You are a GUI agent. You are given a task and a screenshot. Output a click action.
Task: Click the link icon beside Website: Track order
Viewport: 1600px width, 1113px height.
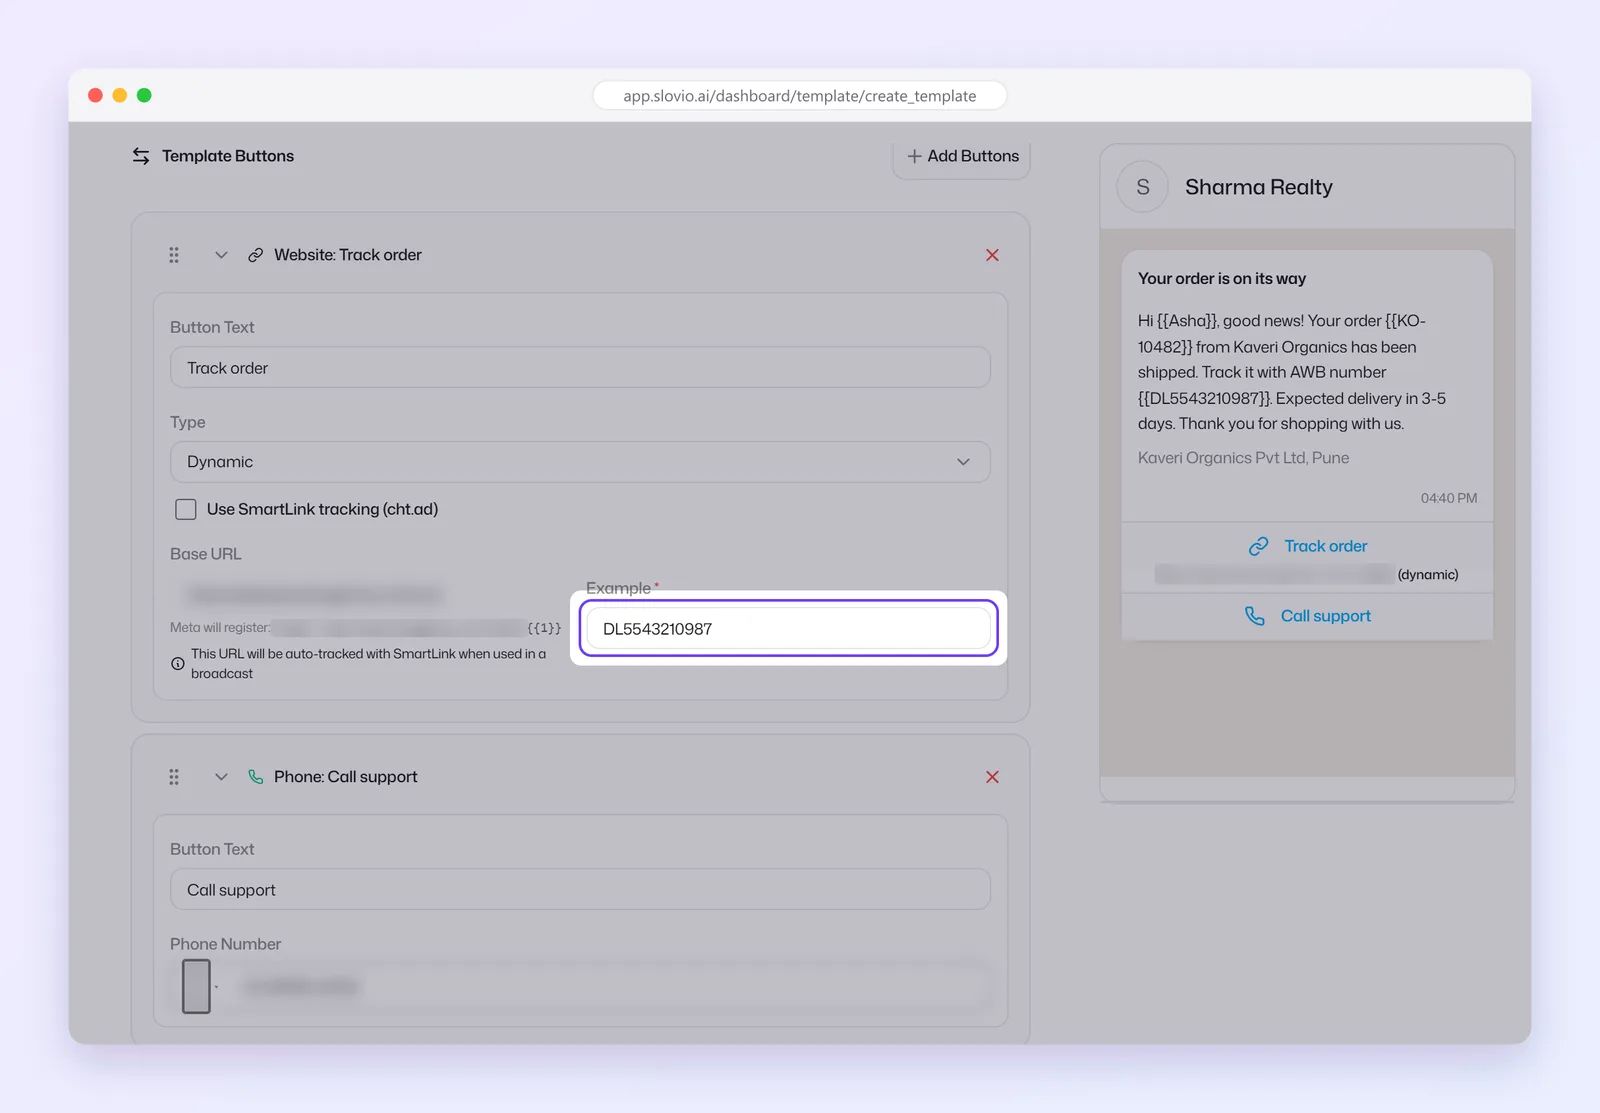pos(256,255)
